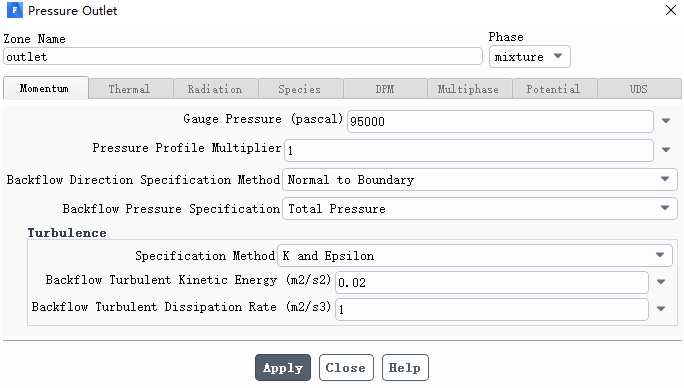
Task: Expand Backflow Turbulent Dissipation Rate options arrow
Action: [x=661, y=309]
